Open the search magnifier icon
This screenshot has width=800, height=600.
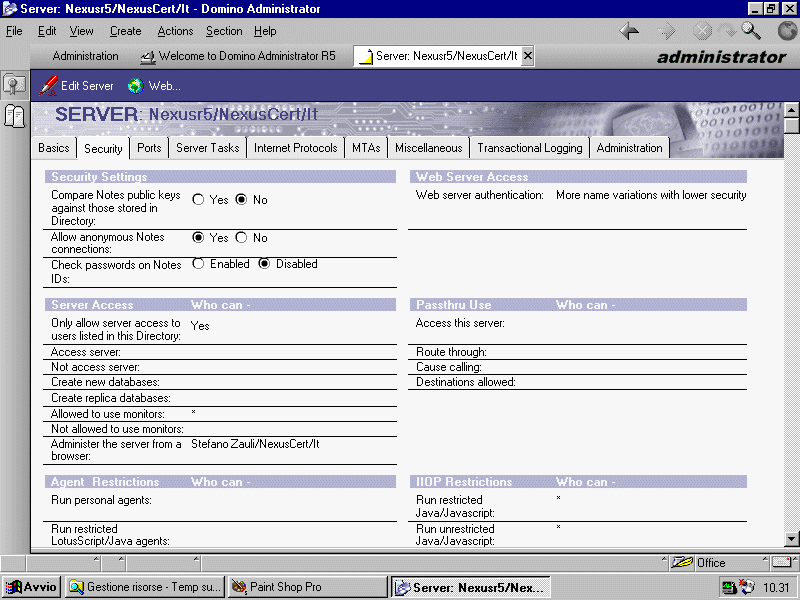click(x=751, y=32)
